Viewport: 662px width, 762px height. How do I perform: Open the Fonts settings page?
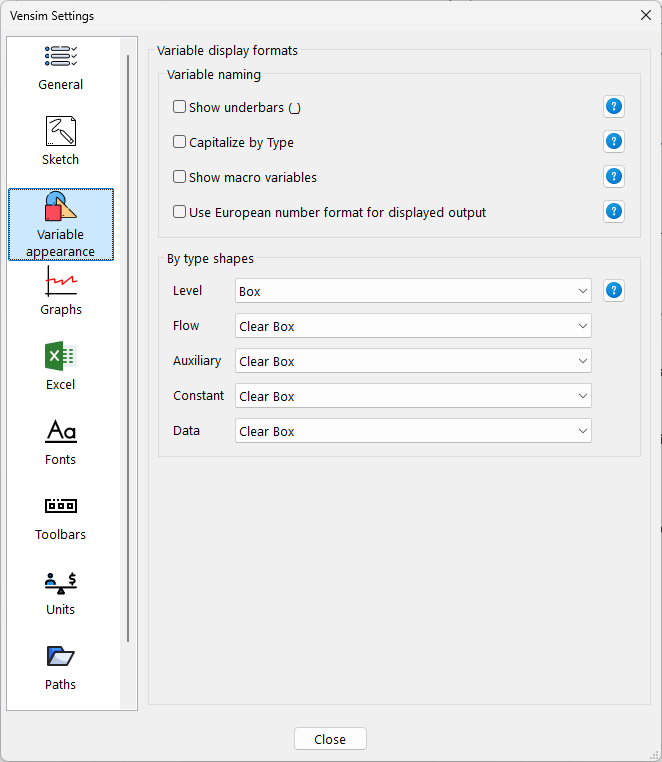(61, 442)
